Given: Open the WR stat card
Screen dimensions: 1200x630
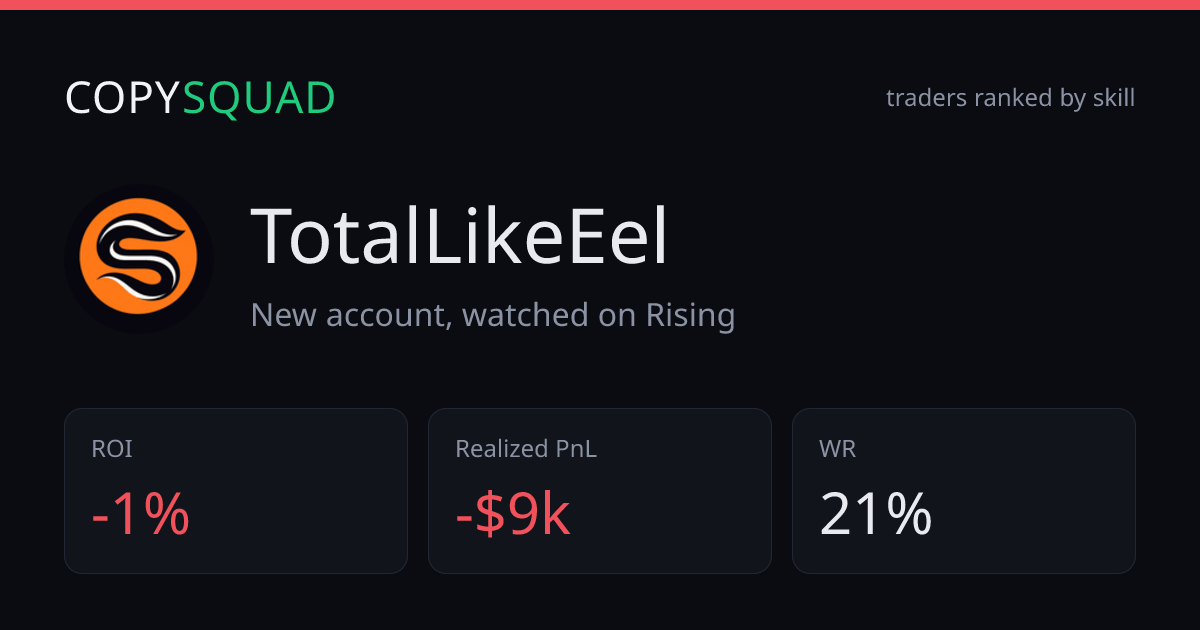Looking at the screenshot, I should click(964, 491).
